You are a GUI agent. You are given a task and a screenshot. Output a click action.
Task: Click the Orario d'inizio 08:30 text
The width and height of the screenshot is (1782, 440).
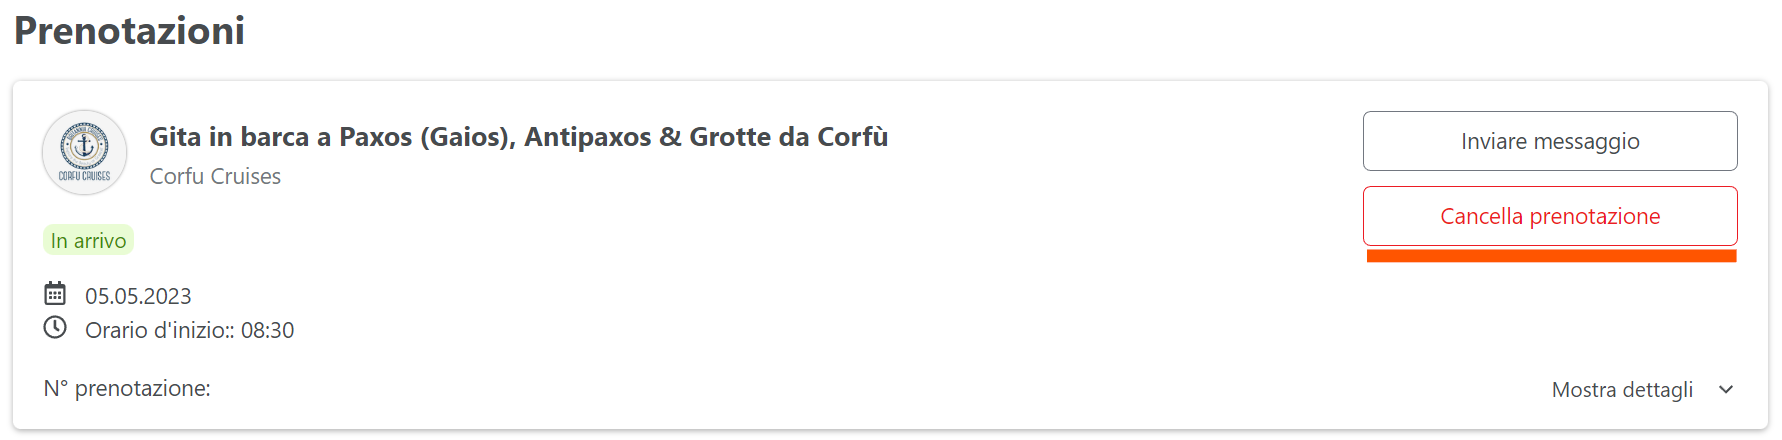coord(189,330)
